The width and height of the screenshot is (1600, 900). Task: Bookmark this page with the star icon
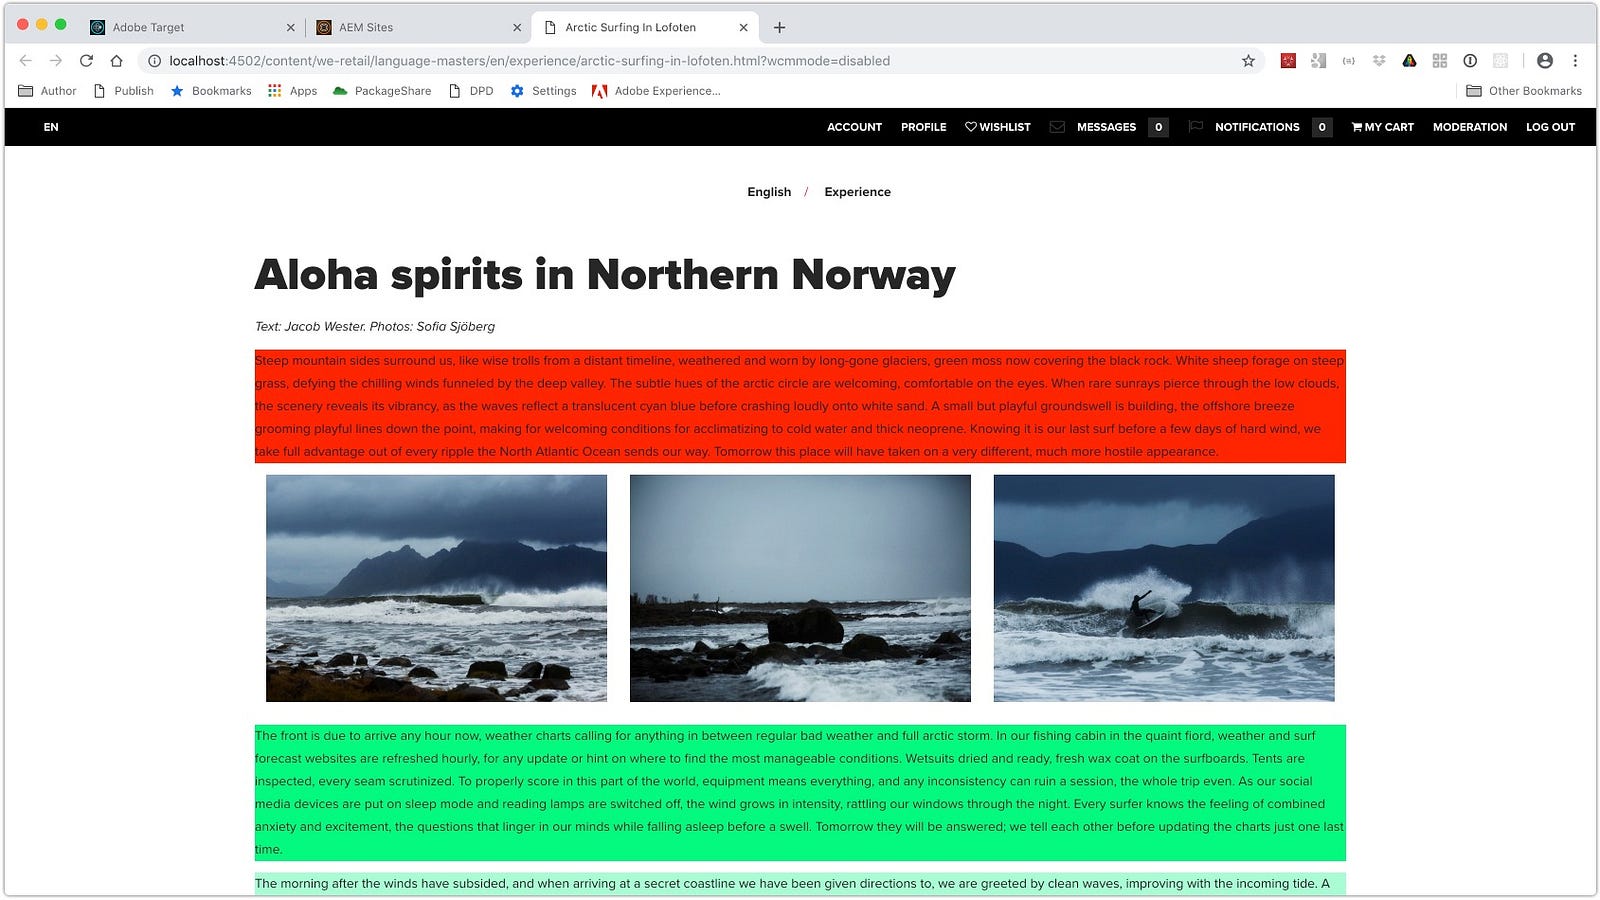(1248, 61)
